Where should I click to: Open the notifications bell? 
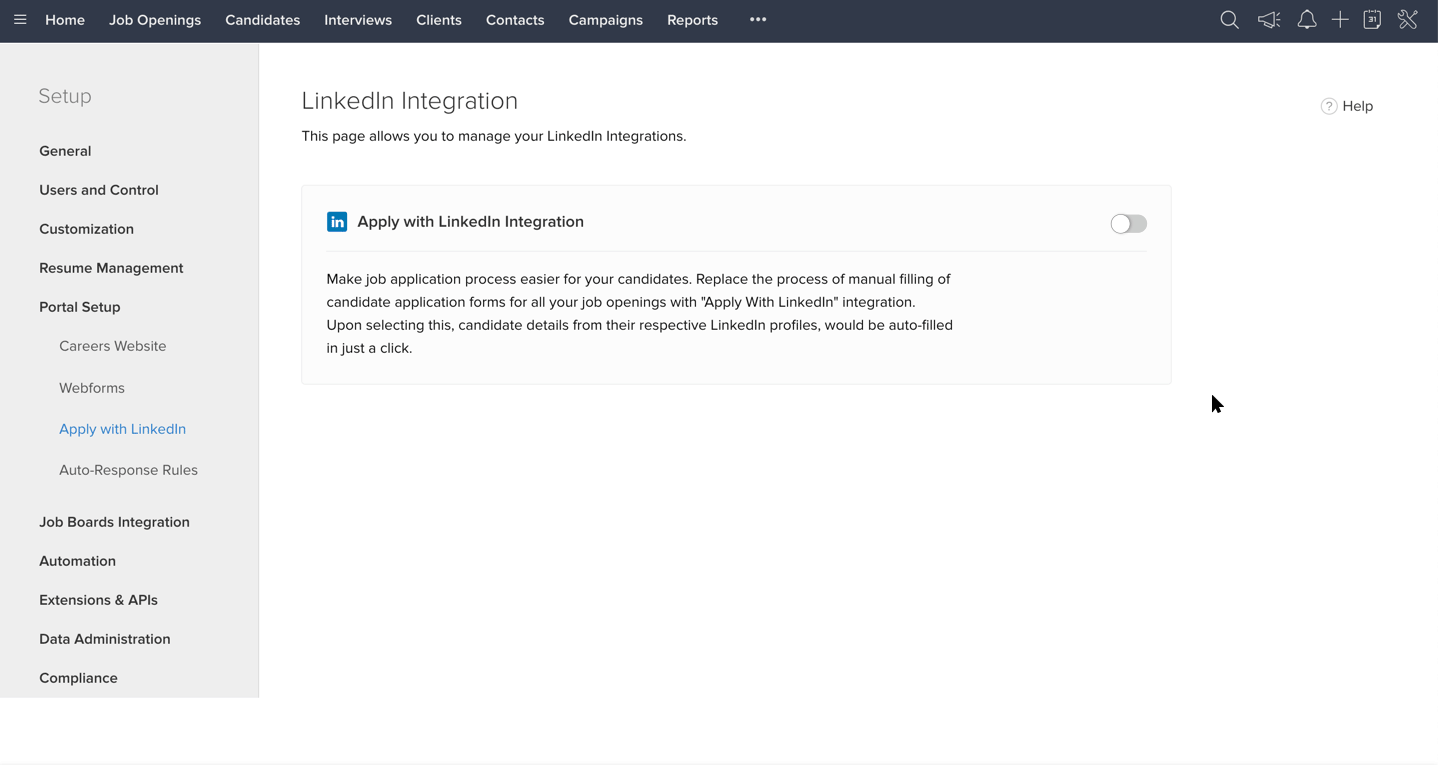point(1306,20)
